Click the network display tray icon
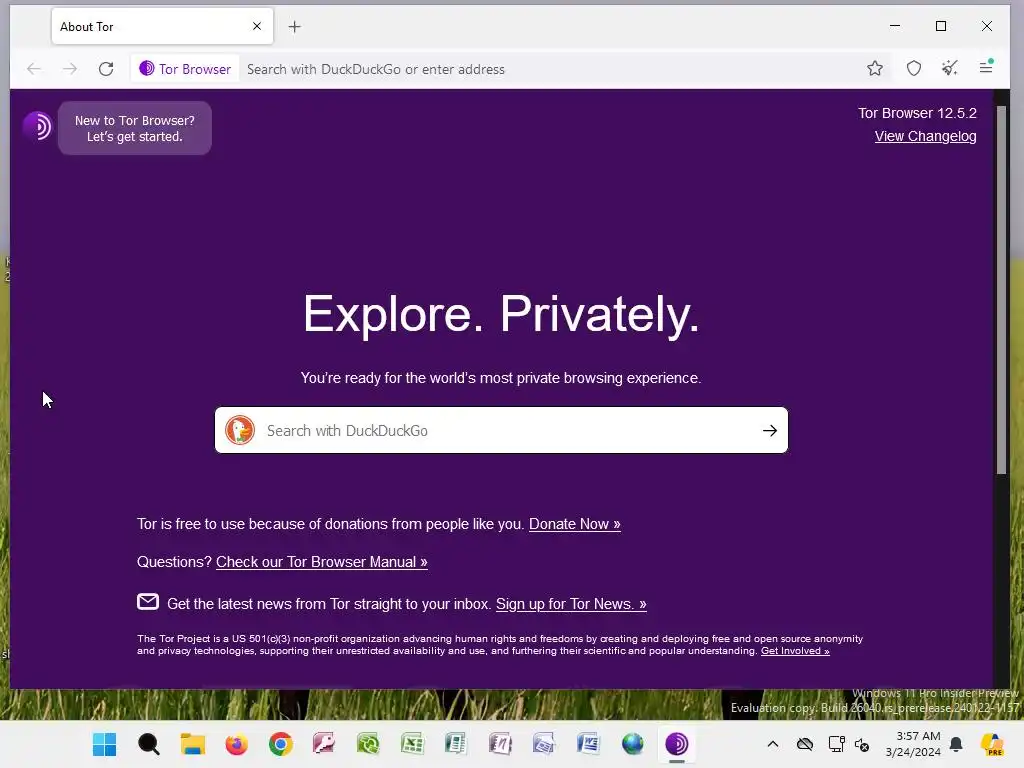 pos(836,744)
